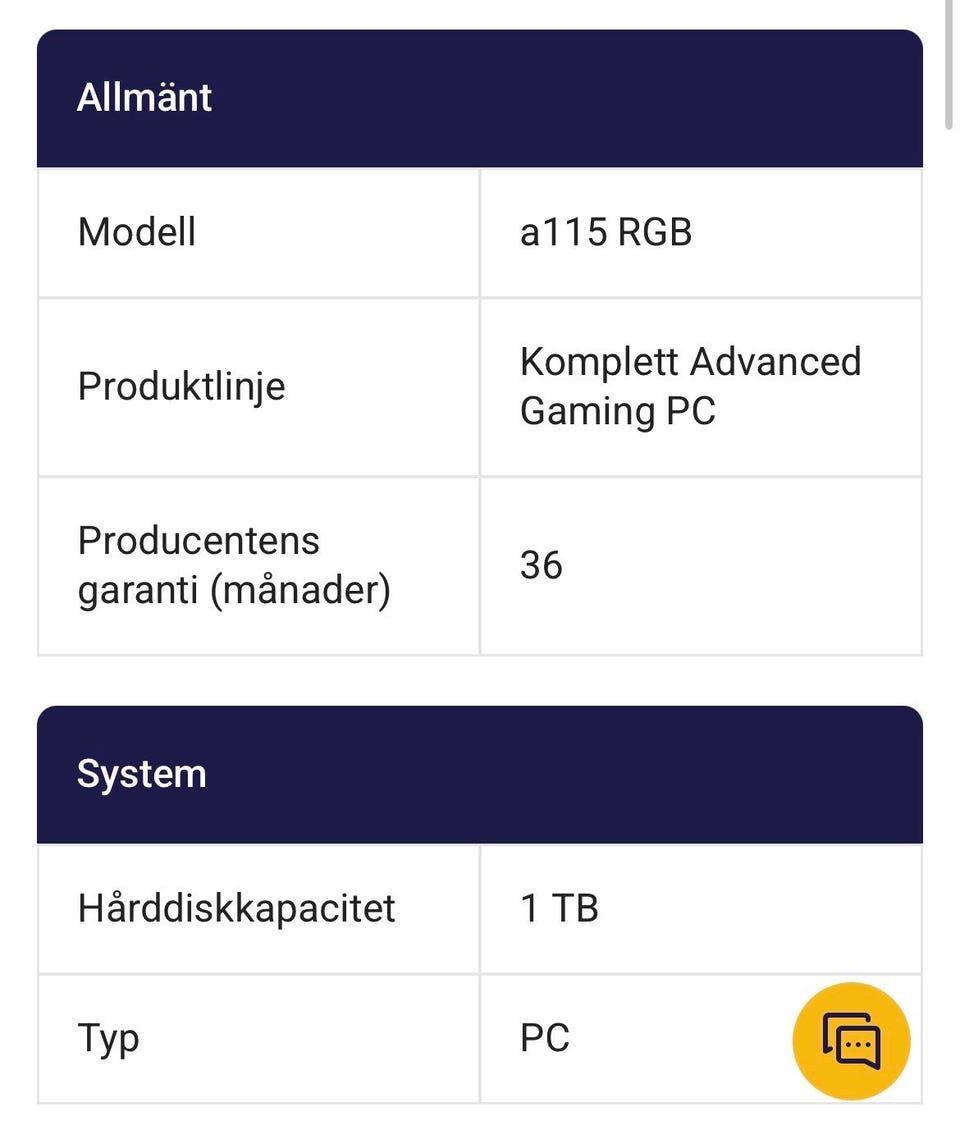
Task: Click the word Producentens
Action: tap(198, 540)
